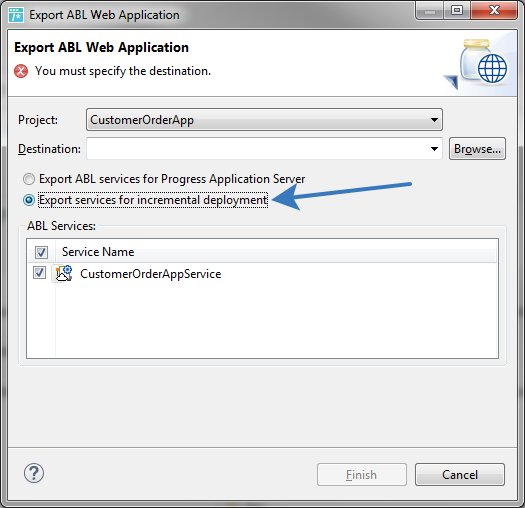Click the red error icon beside the message
The height and width of the screenshot is (508, 525).
point(21,71)
